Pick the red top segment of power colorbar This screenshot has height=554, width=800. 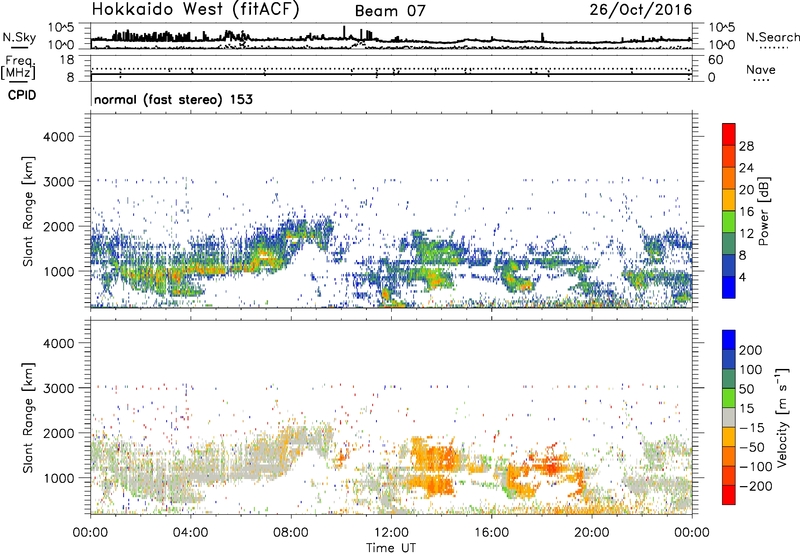(x=729, y=134)
